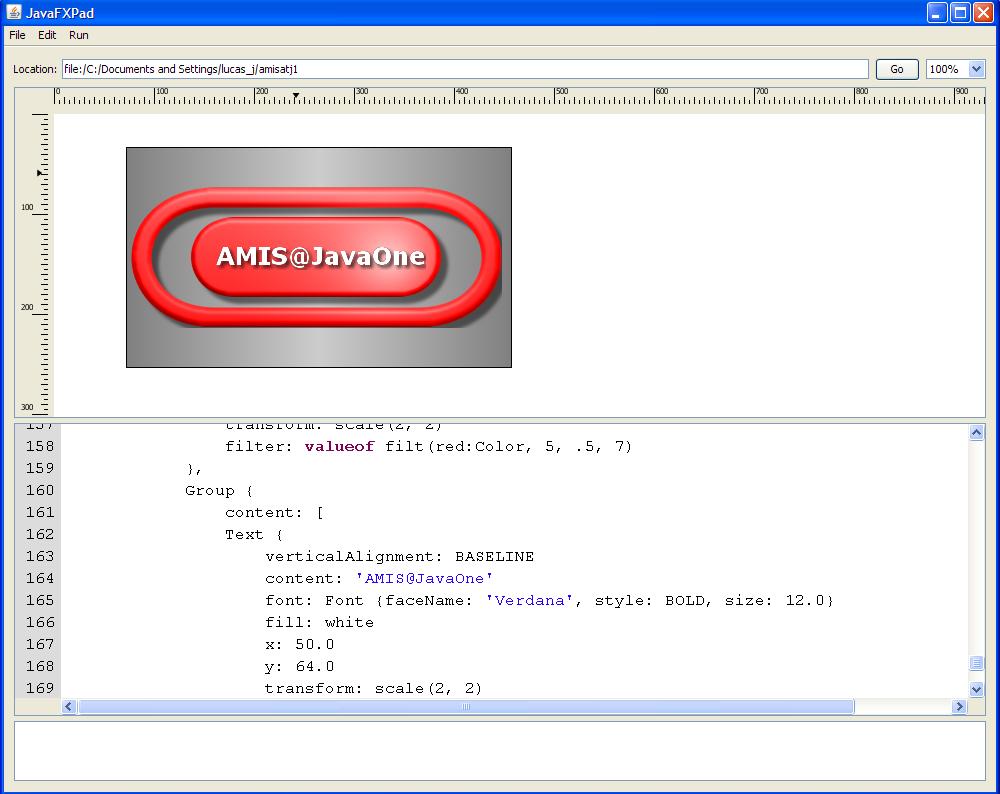Open the Edit menu
Screen dimensions: 1000x794
tap(47, 35)
